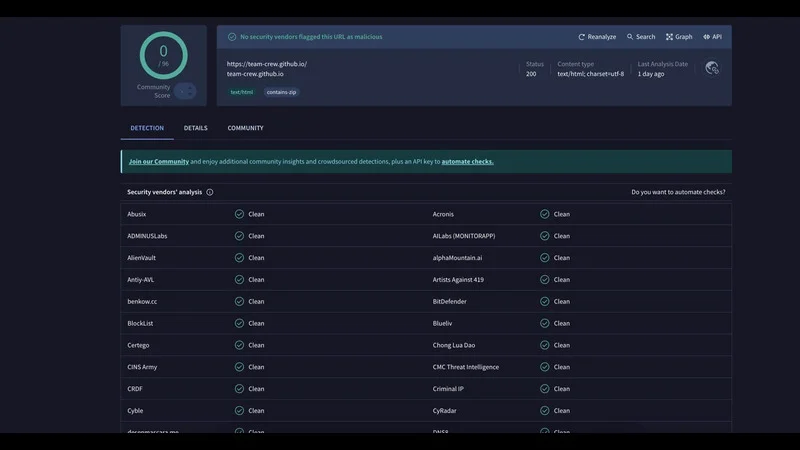Click the CINS Army clean check icon
Screen dimensions: 800x450
pyautogui.click(x=239, y=367)
